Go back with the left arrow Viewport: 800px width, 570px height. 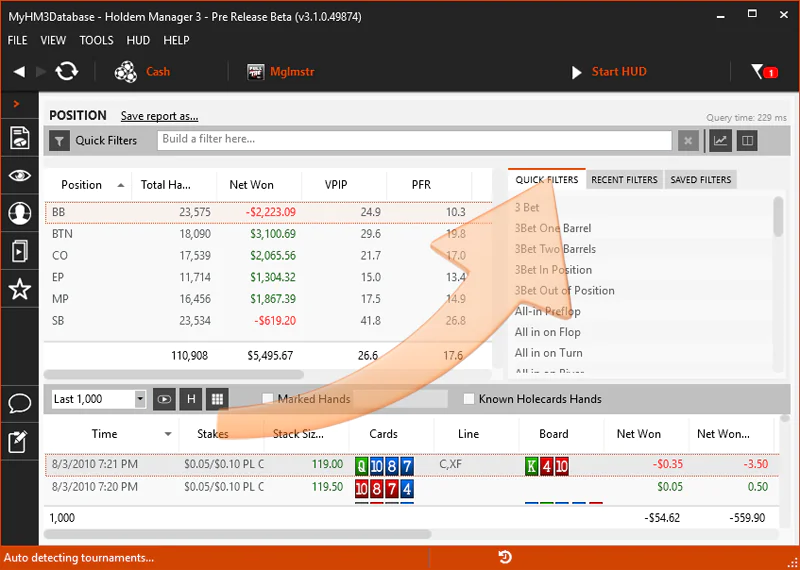[19, 71]
